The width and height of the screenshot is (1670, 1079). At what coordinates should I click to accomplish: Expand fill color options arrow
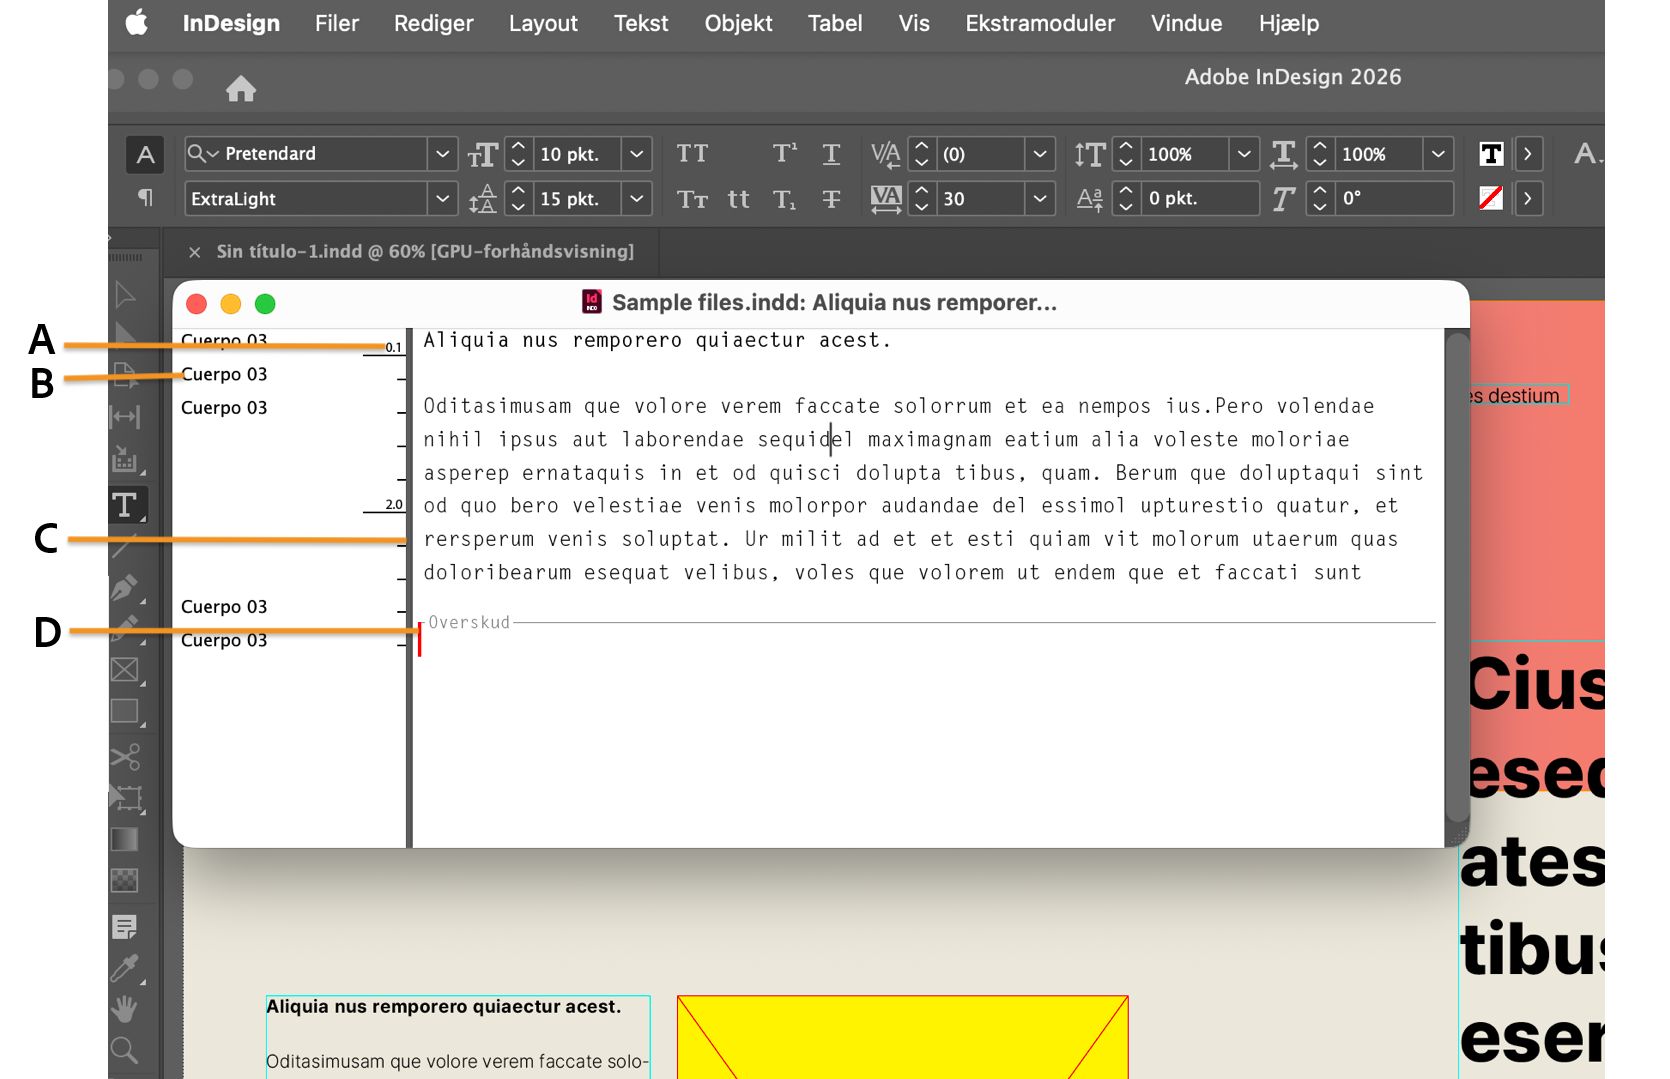tap(1527, 154)
